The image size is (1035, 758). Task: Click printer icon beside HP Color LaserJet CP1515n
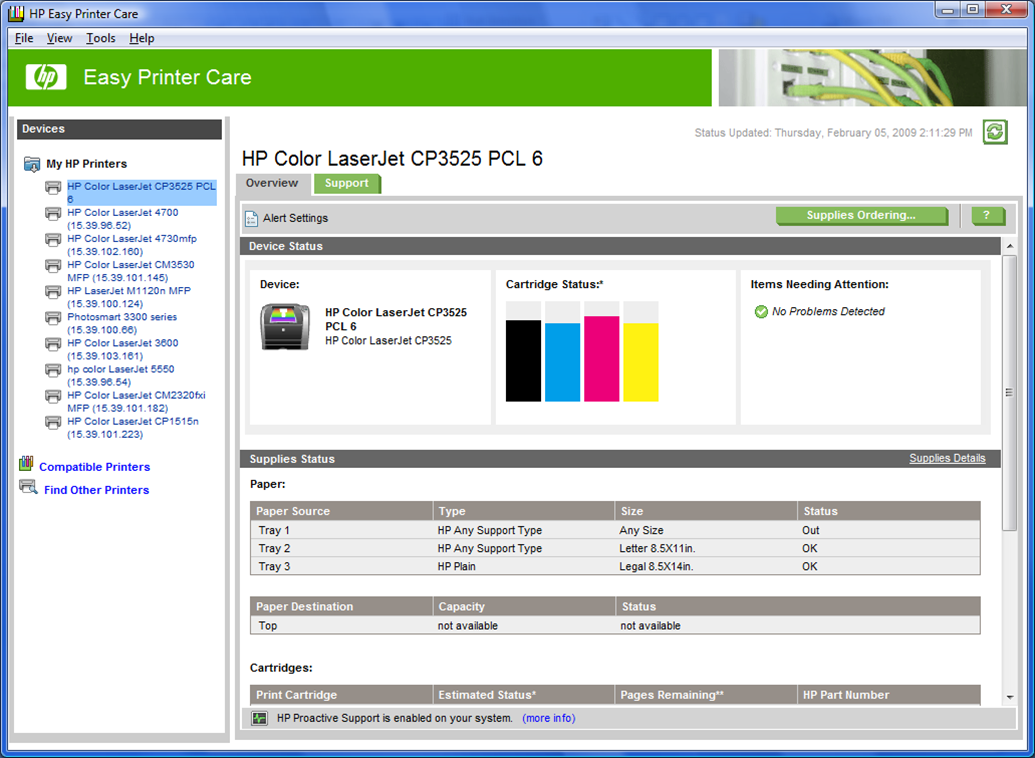(53, 423)
